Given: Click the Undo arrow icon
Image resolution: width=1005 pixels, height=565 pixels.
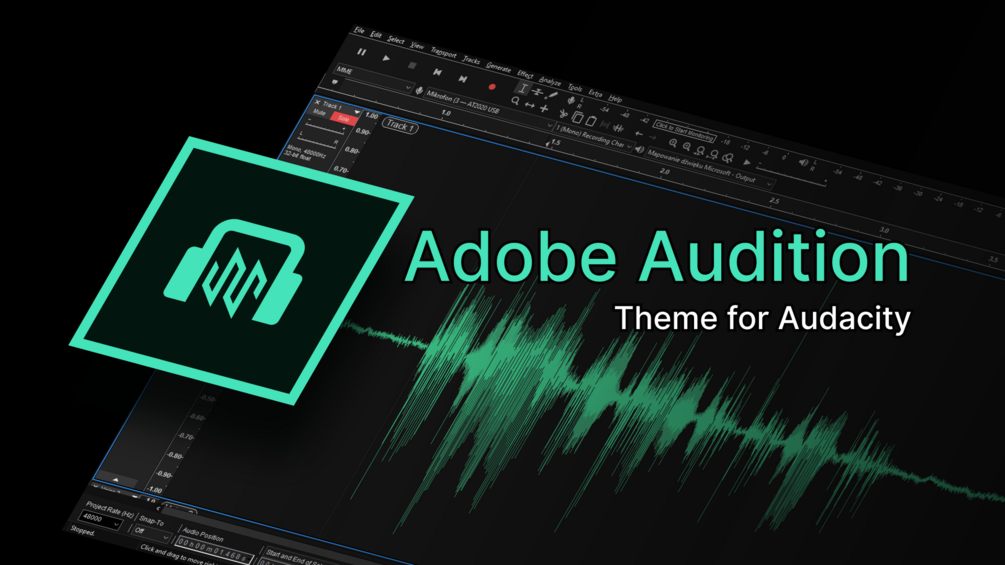Looking at the screenshot, I should [x=638, y=134].
